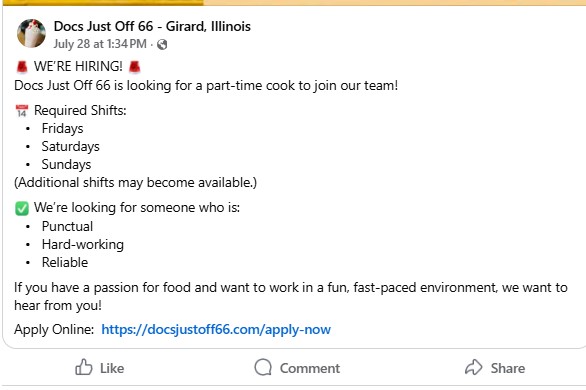Click the Comment button label

(310, 368)
